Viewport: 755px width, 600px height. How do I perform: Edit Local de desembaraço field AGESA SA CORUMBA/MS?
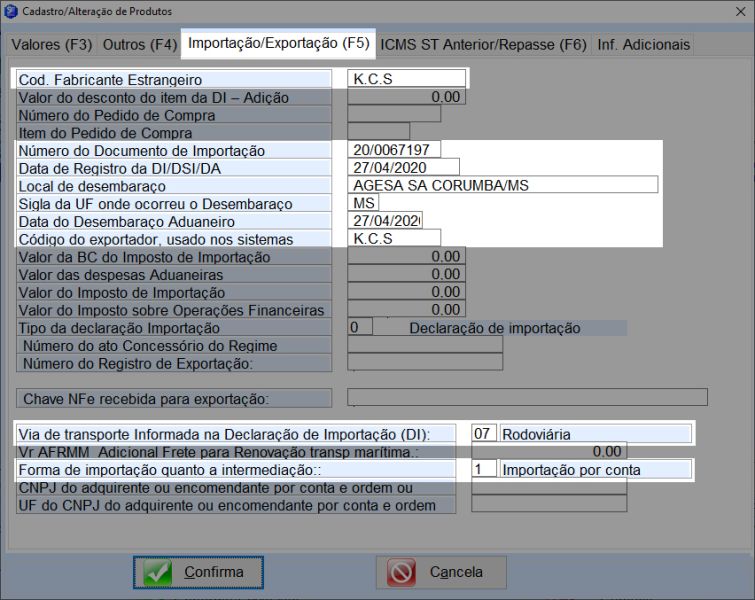(x=503, y=185)
